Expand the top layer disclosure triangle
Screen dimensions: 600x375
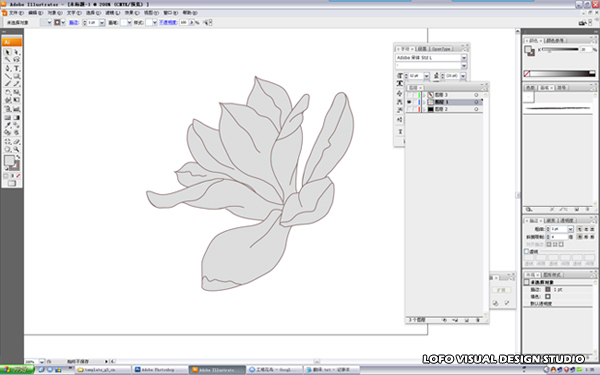coord(424,95)
